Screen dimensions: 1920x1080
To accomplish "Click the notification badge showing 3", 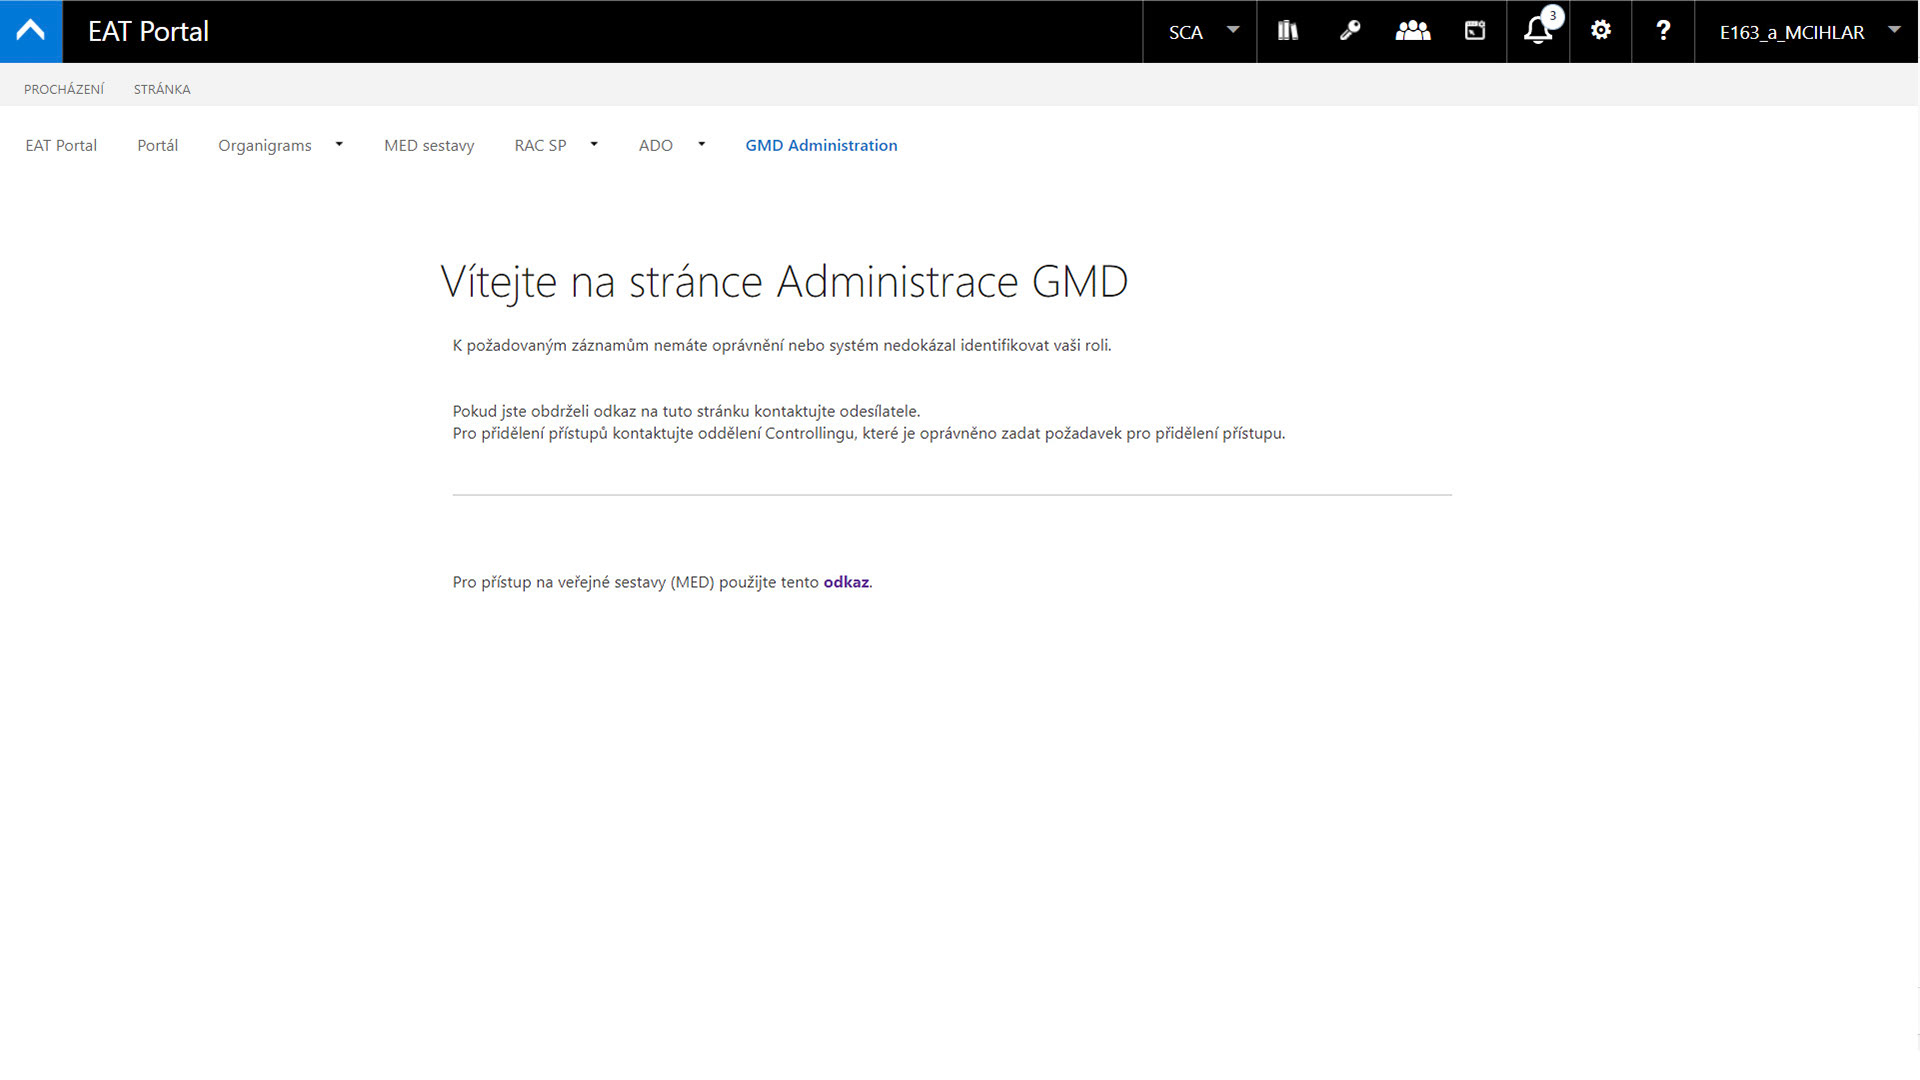I will pos(1552,16).
